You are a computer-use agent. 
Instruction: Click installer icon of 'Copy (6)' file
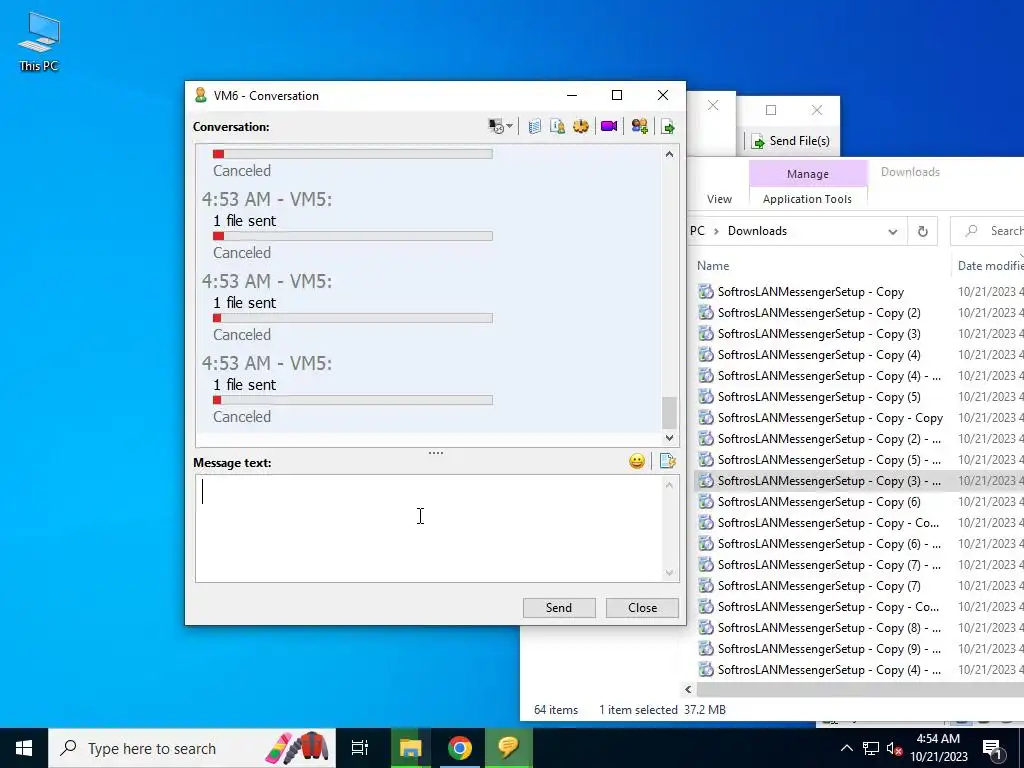(x=705, y=502)
